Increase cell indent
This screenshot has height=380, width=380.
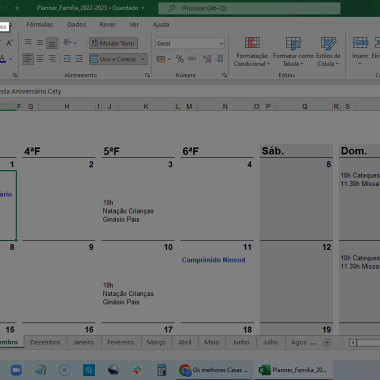tap(79, 59)
